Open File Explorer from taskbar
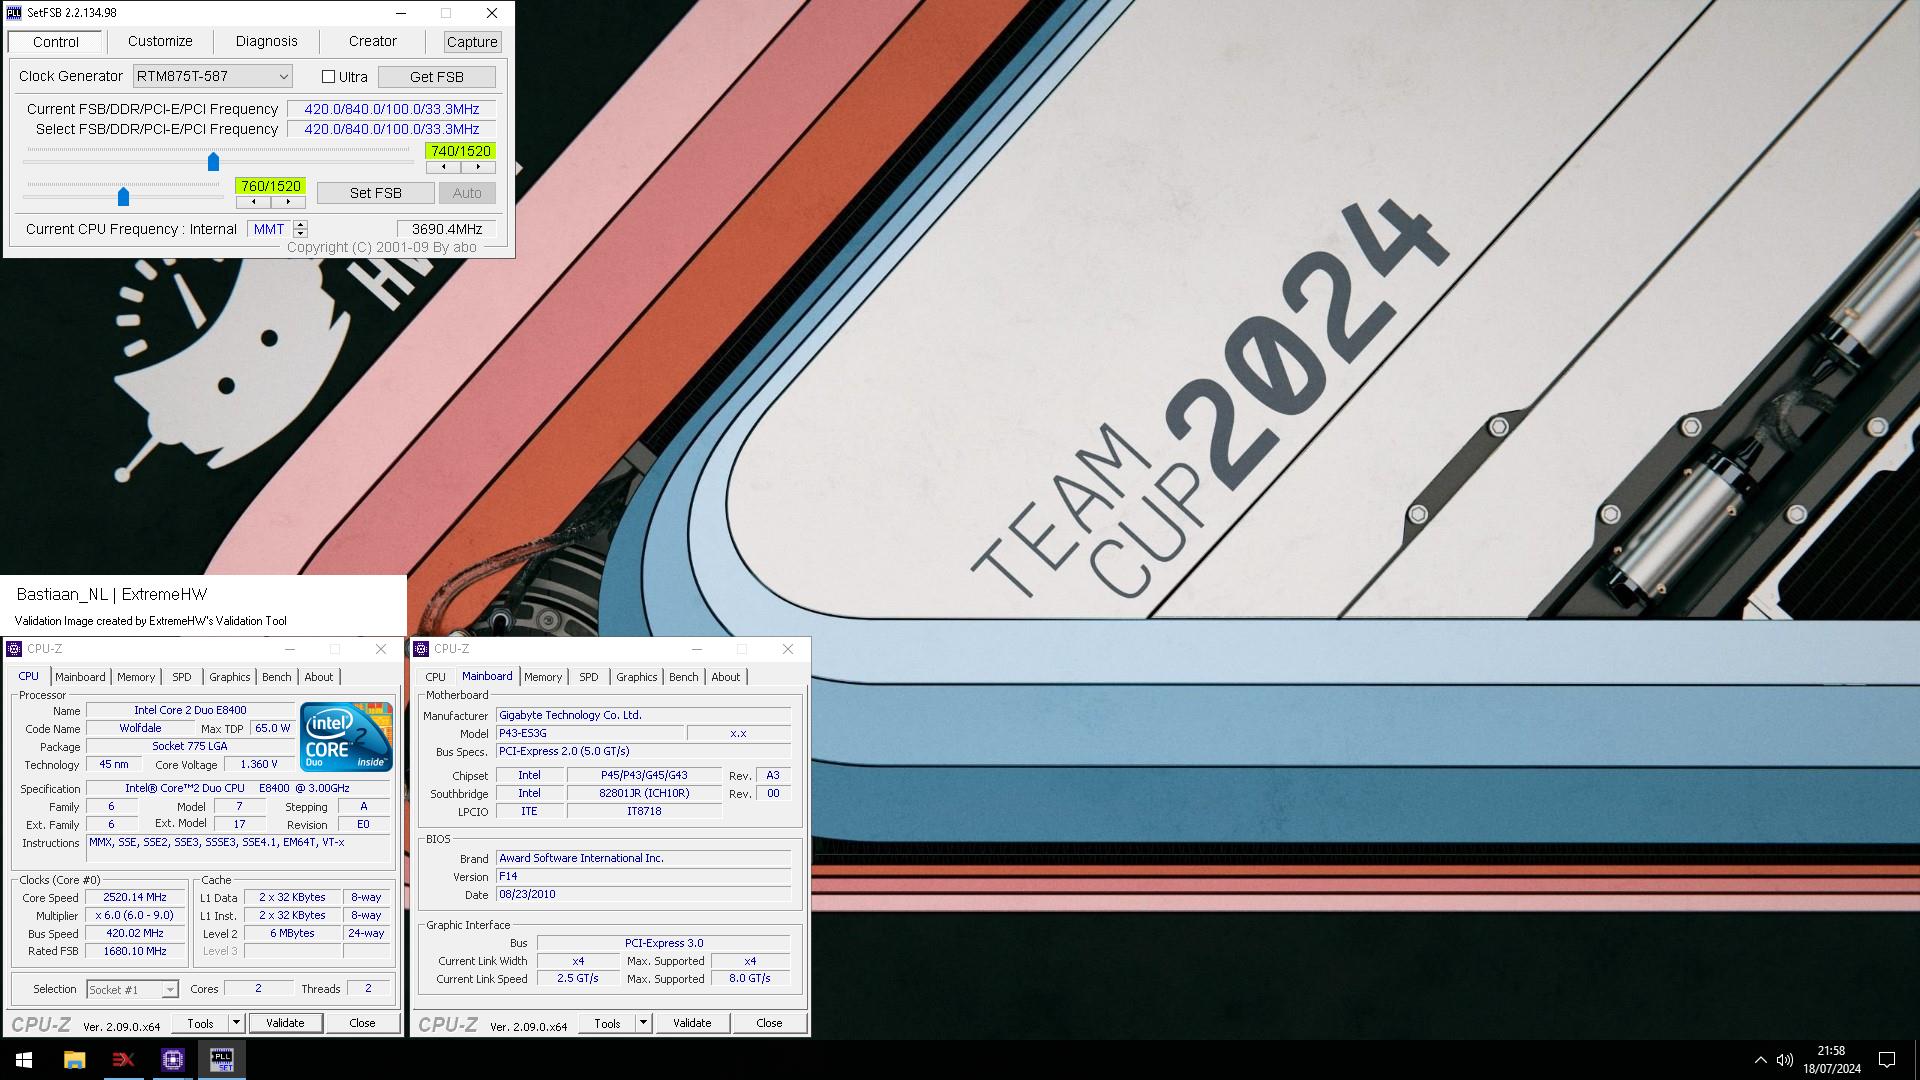The height and width of the screenshot is (1080, 1920). pos(74,1060)
